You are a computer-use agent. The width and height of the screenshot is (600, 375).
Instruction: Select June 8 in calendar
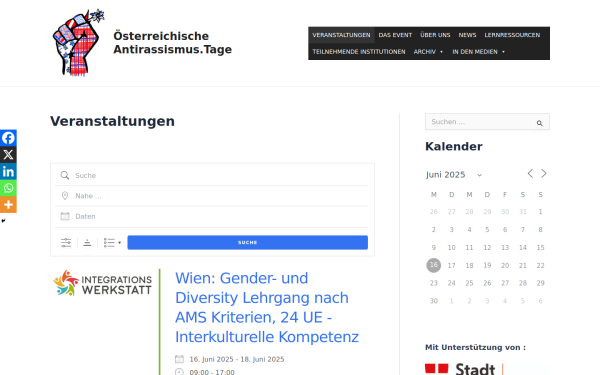click(x=540, y=230)
